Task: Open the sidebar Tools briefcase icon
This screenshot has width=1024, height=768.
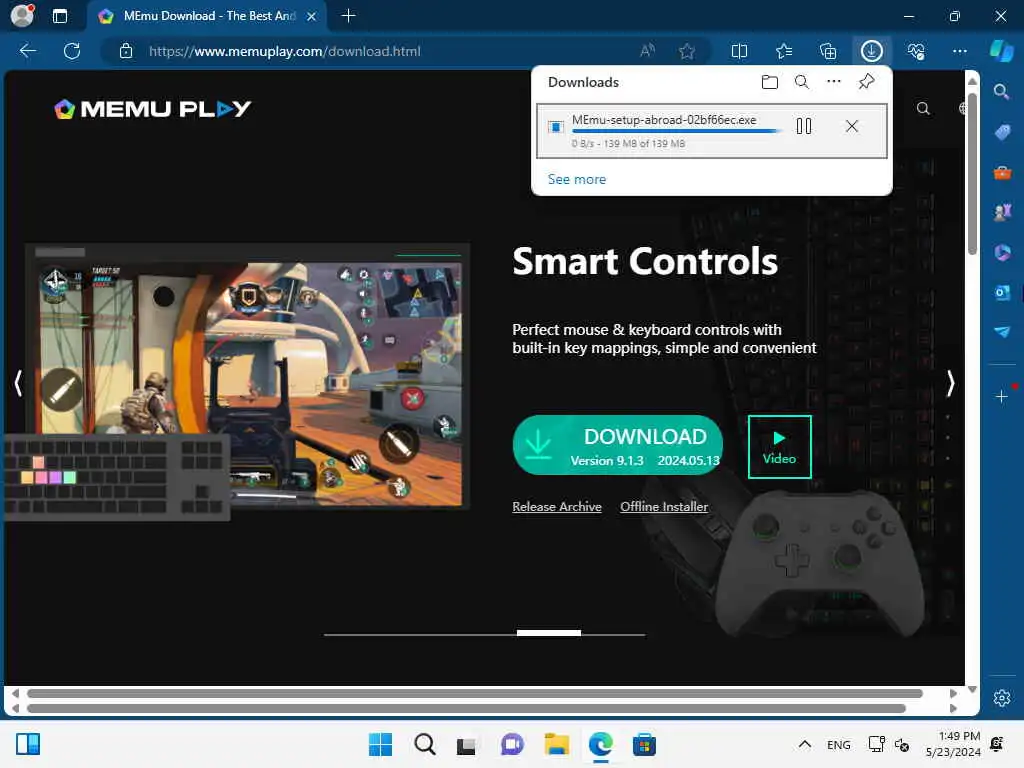Action: coord(1001,172)
